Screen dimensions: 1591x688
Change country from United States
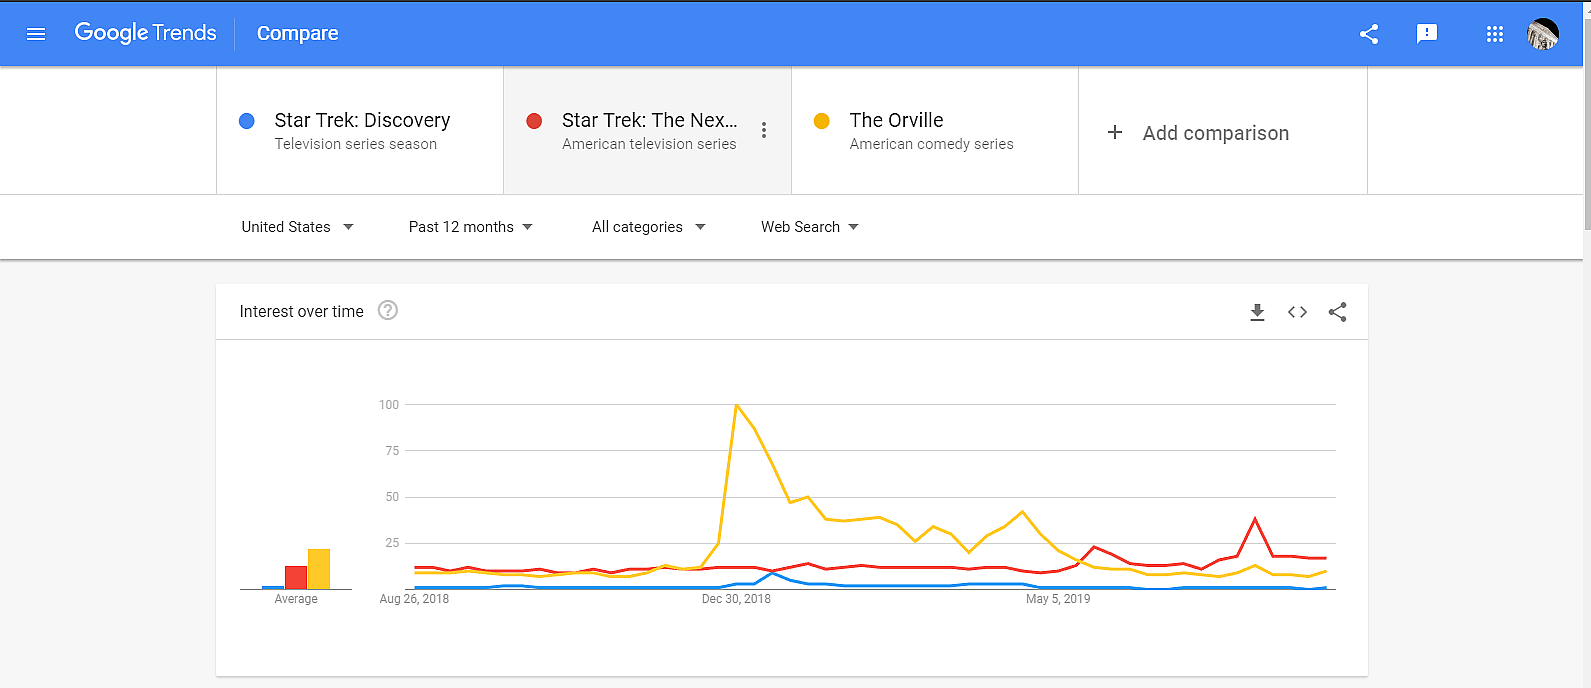point(296,226)
